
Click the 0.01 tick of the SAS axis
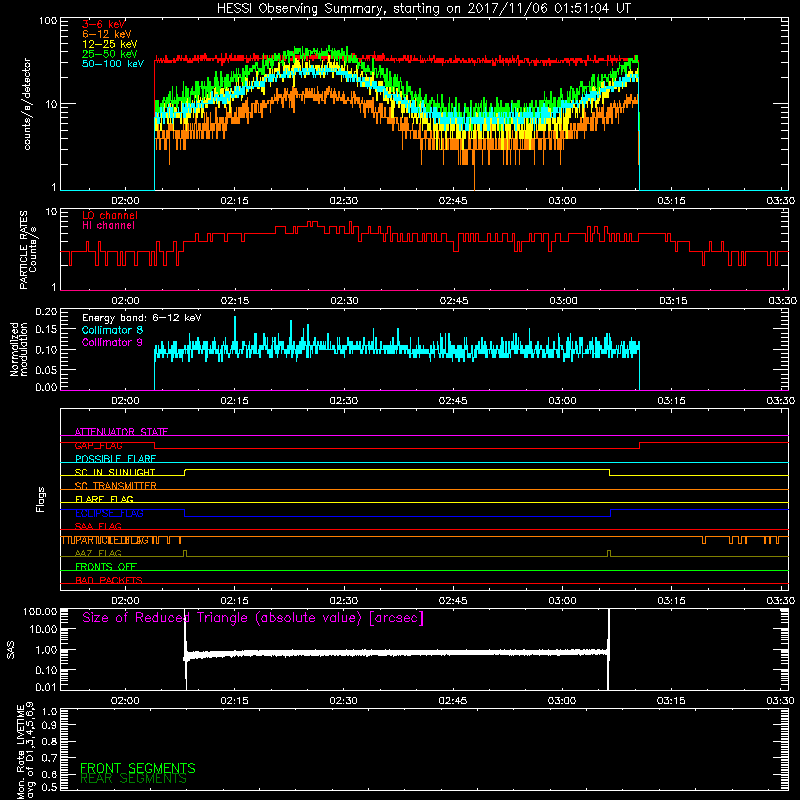46,687
